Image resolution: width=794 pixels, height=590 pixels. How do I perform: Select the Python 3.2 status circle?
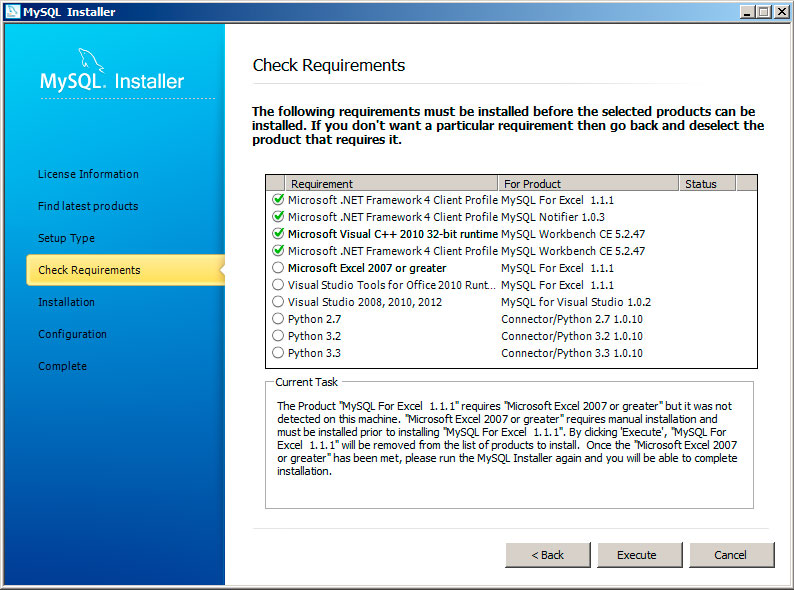point(278,336)
